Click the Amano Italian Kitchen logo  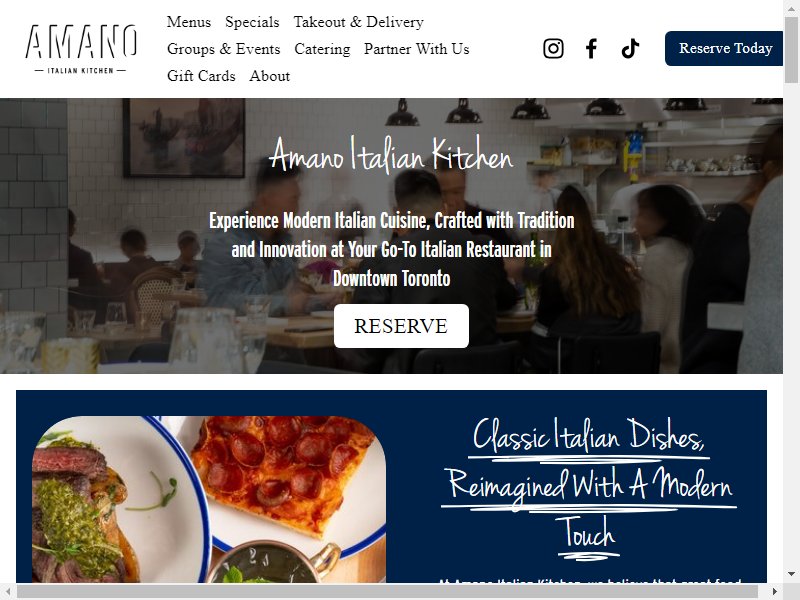(x=81, y=48)
